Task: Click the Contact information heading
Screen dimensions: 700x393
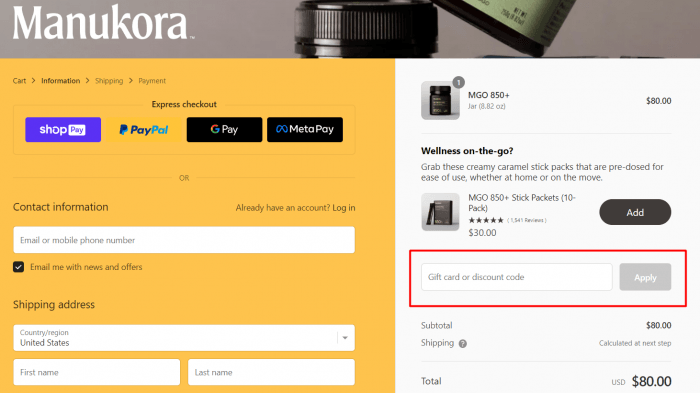Action: pos(61,207)
